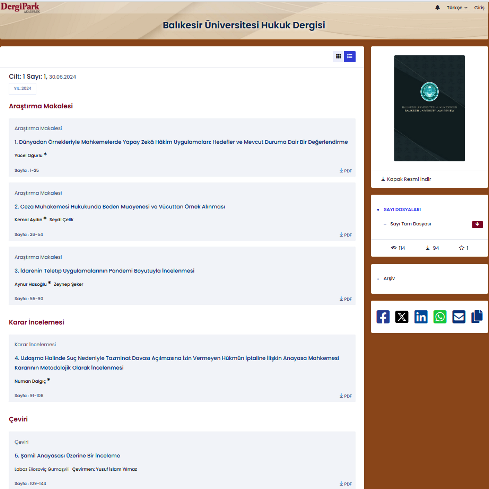Download PDF of first article
The height and width of the screenshot is (489, 489).
(x=346, y=171)
